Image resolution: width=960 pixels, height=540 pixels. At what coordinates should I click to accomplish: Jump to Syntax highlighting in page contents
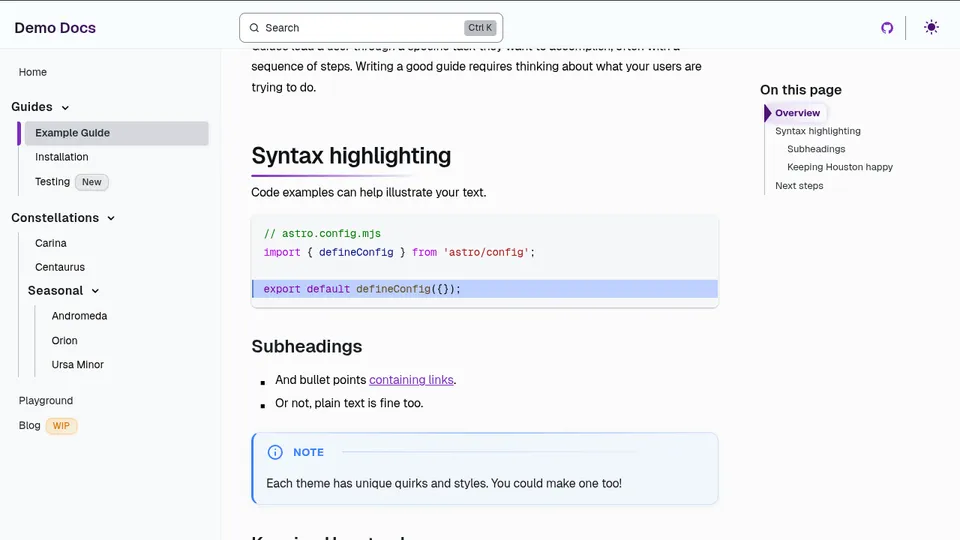click(817, 131)
